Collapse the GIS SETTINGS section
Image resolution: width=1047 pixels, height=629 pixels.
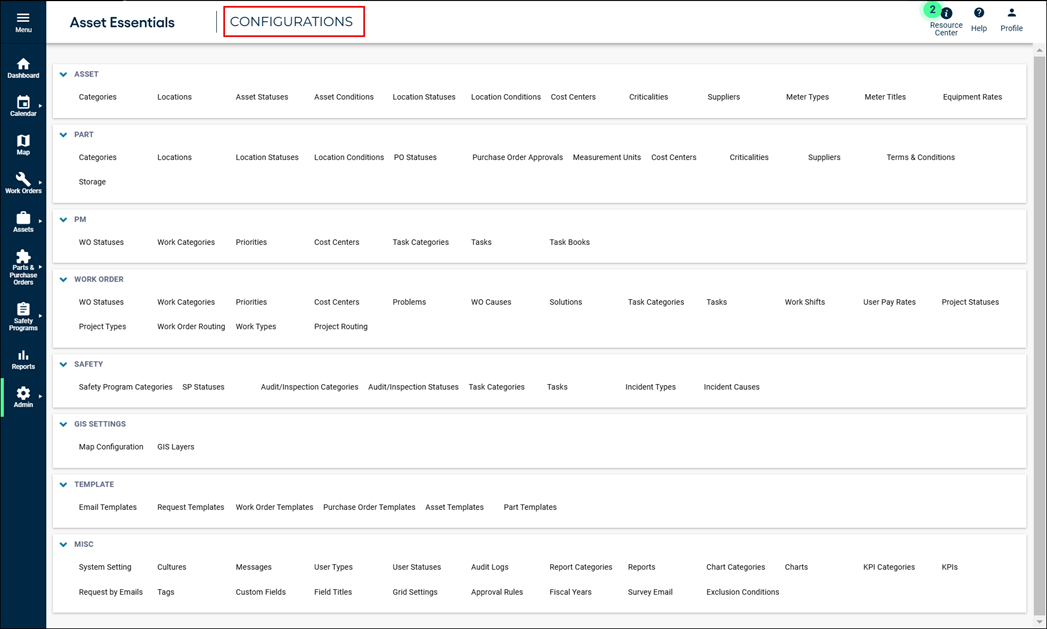point(64,425)
